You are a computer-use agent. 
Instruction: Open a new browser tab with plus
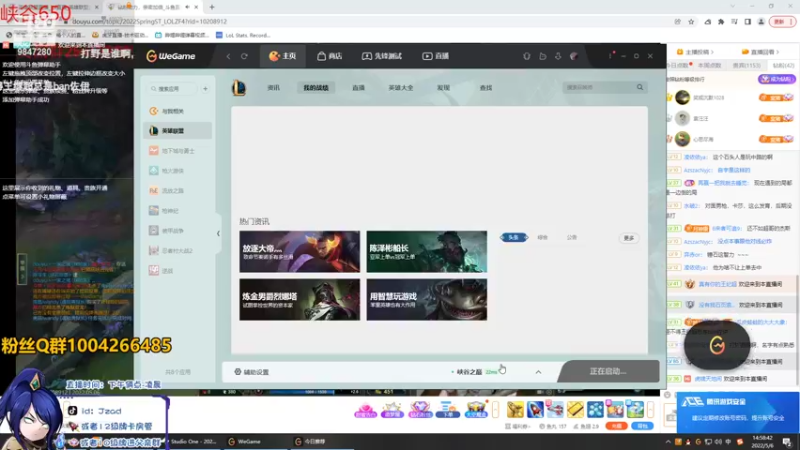[212, 7]
